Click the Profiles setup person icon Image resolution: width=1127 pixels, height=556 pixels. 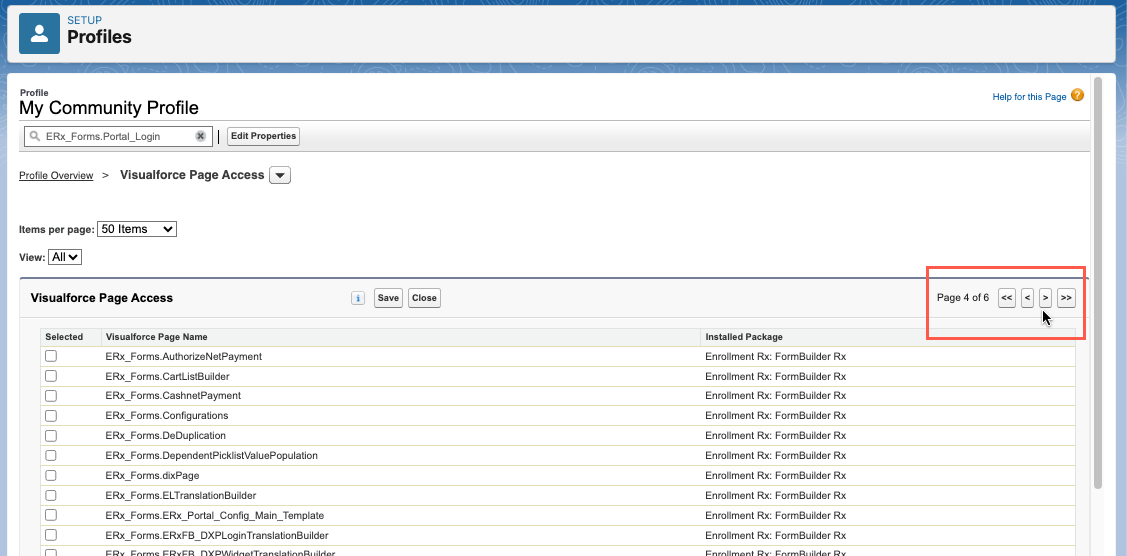[x=40, y=33]
